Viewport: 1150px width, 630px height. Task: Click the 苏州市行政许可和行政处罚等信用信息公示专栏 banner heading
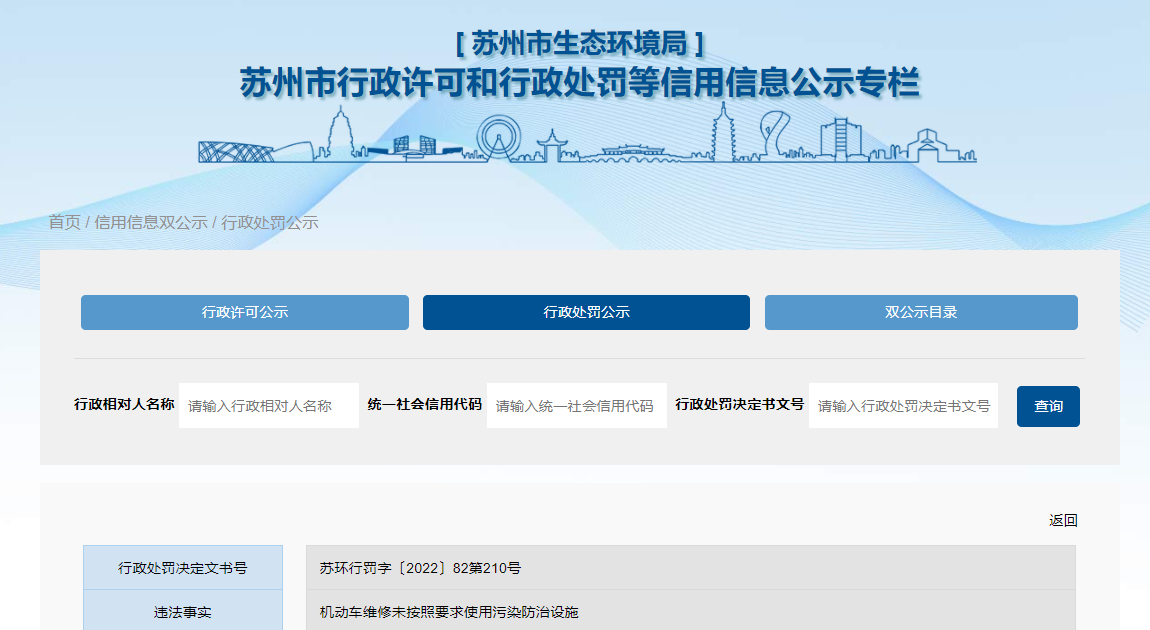[x=579, y=82]
